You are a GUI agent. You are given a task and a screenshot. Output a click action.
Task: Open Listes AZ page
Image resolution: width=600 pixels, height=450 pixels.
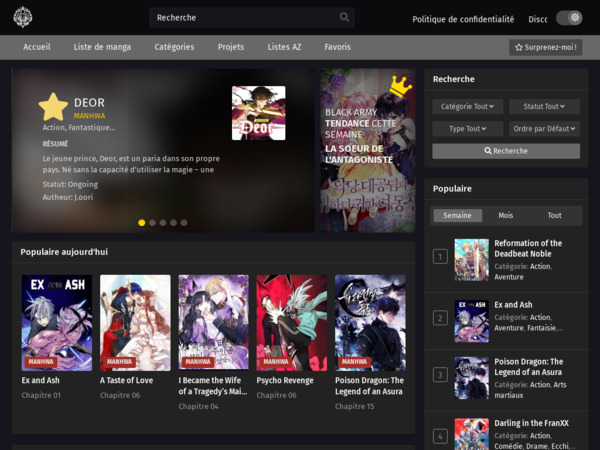[x=284, y=47]
